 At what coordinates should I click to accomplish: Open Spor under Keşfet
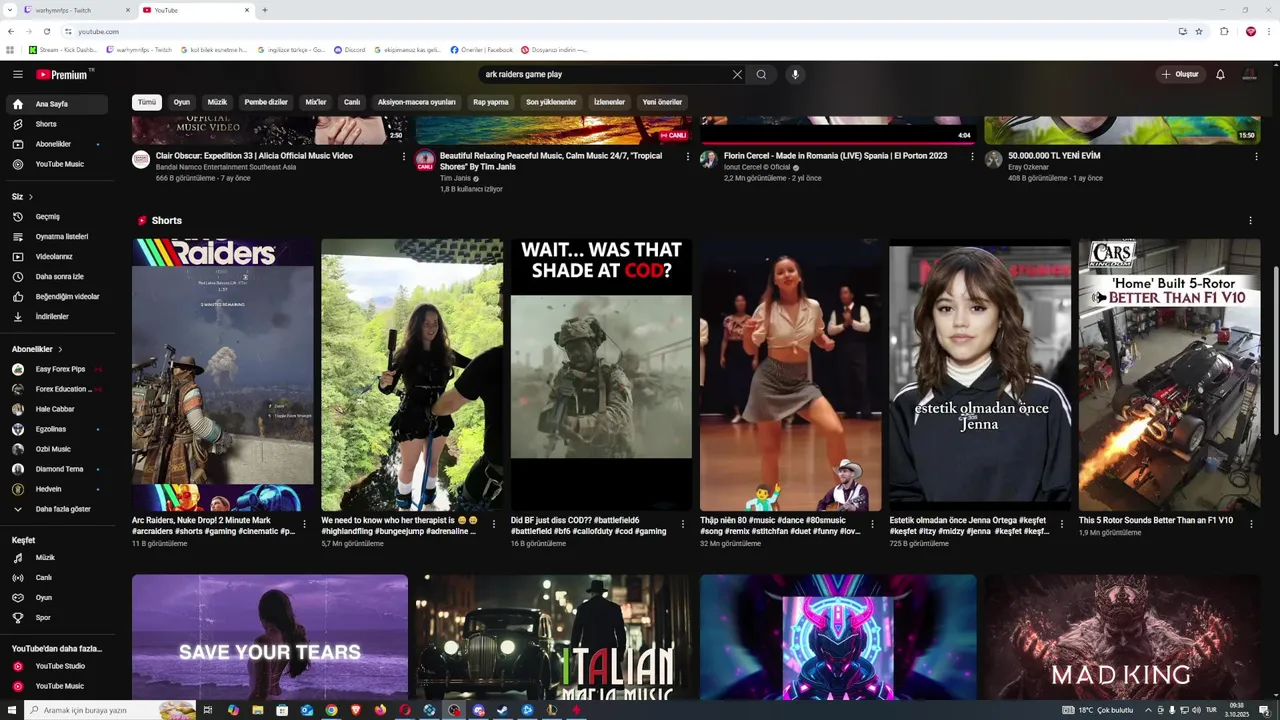point(56,617)
